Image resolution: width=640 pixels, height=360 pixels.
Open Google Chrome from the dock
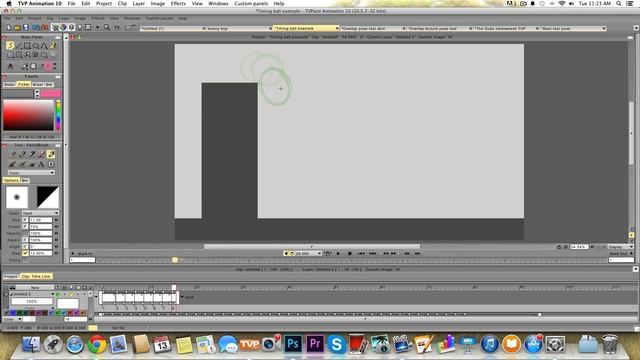coord(97,345)
